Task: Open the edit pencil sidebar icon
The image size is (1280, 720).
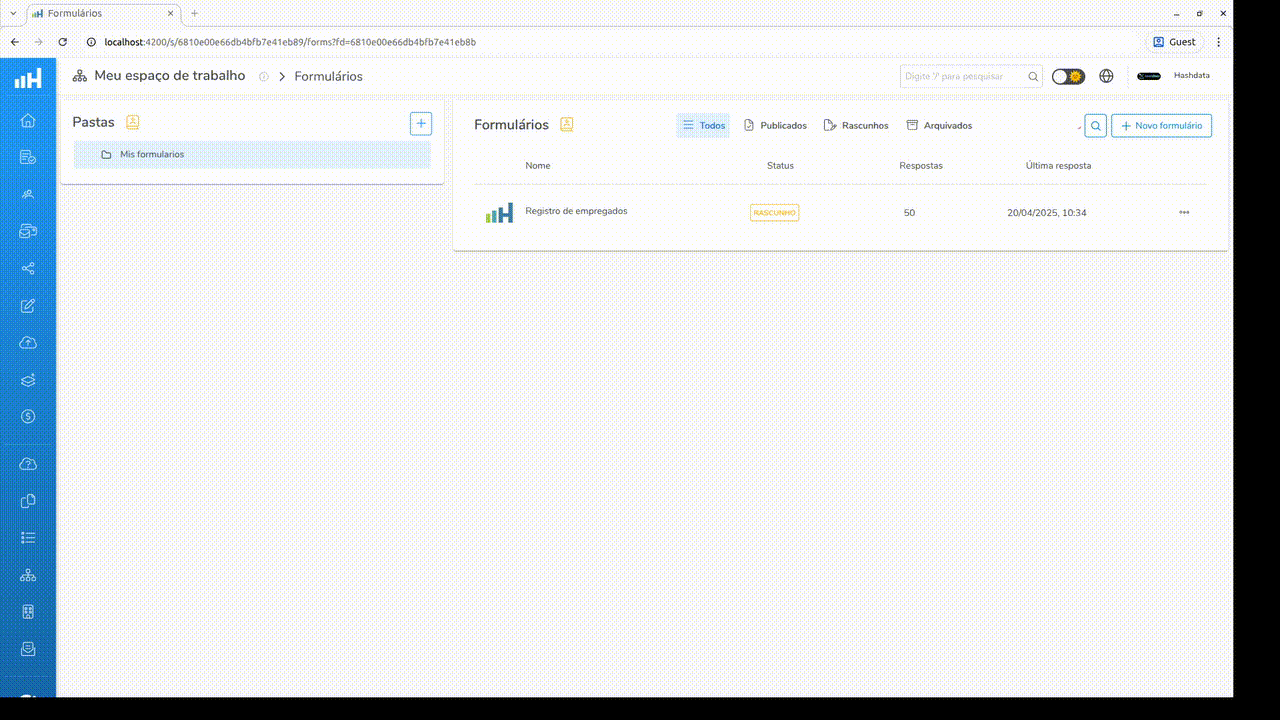Action: (28, 305)
